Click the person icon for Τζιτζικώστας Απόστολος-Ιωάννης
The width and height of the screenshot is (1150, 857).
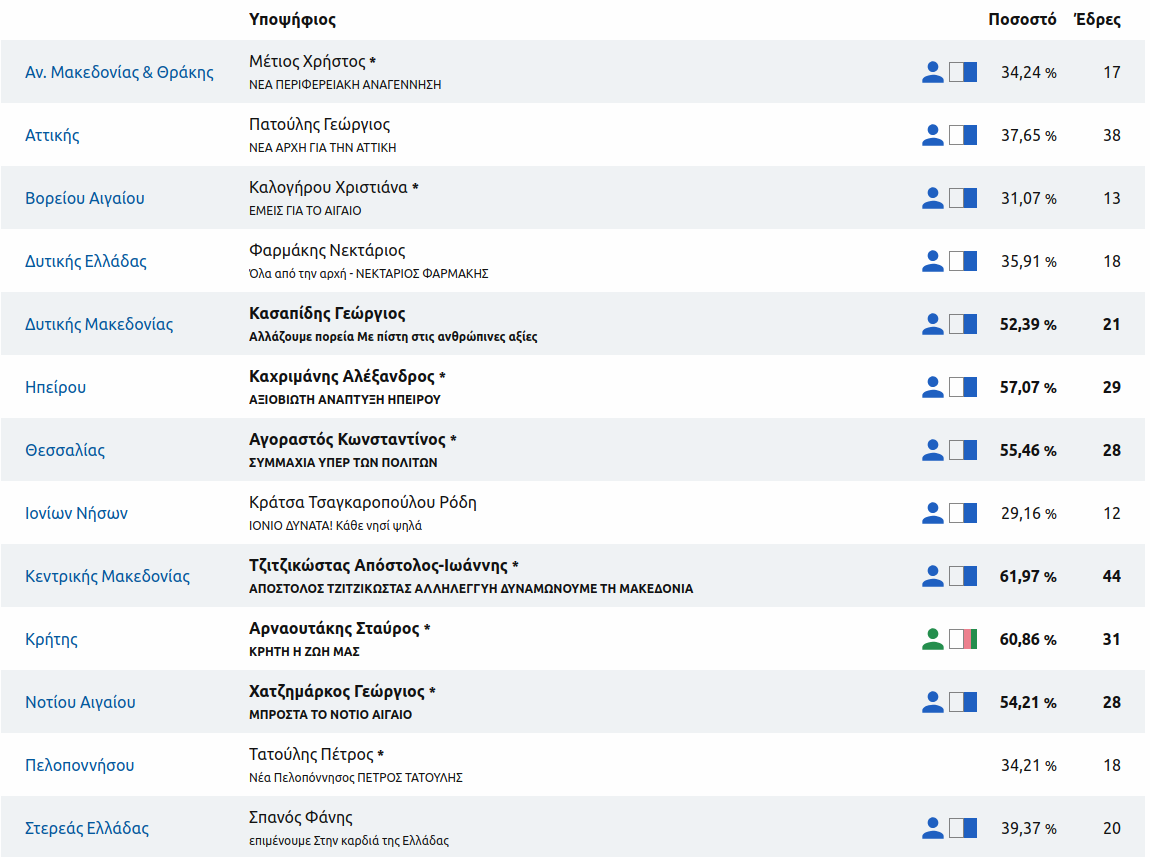[x=932, y=576]
